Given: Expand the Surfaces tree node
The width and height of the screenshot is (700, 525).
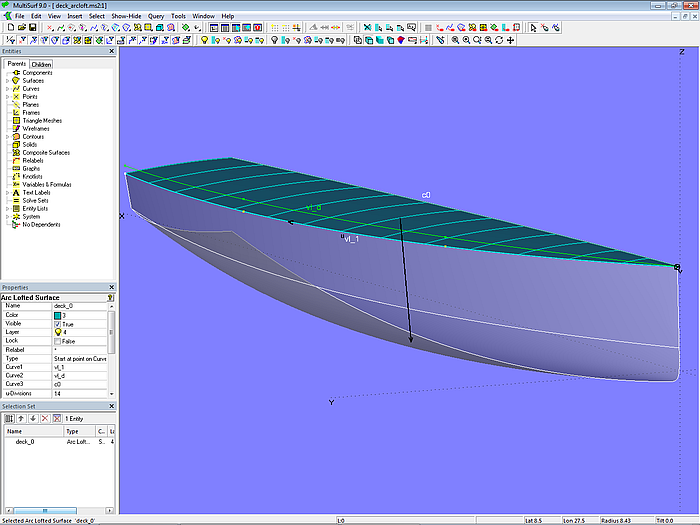Looking at the screenshot, I should pos(8,81).
